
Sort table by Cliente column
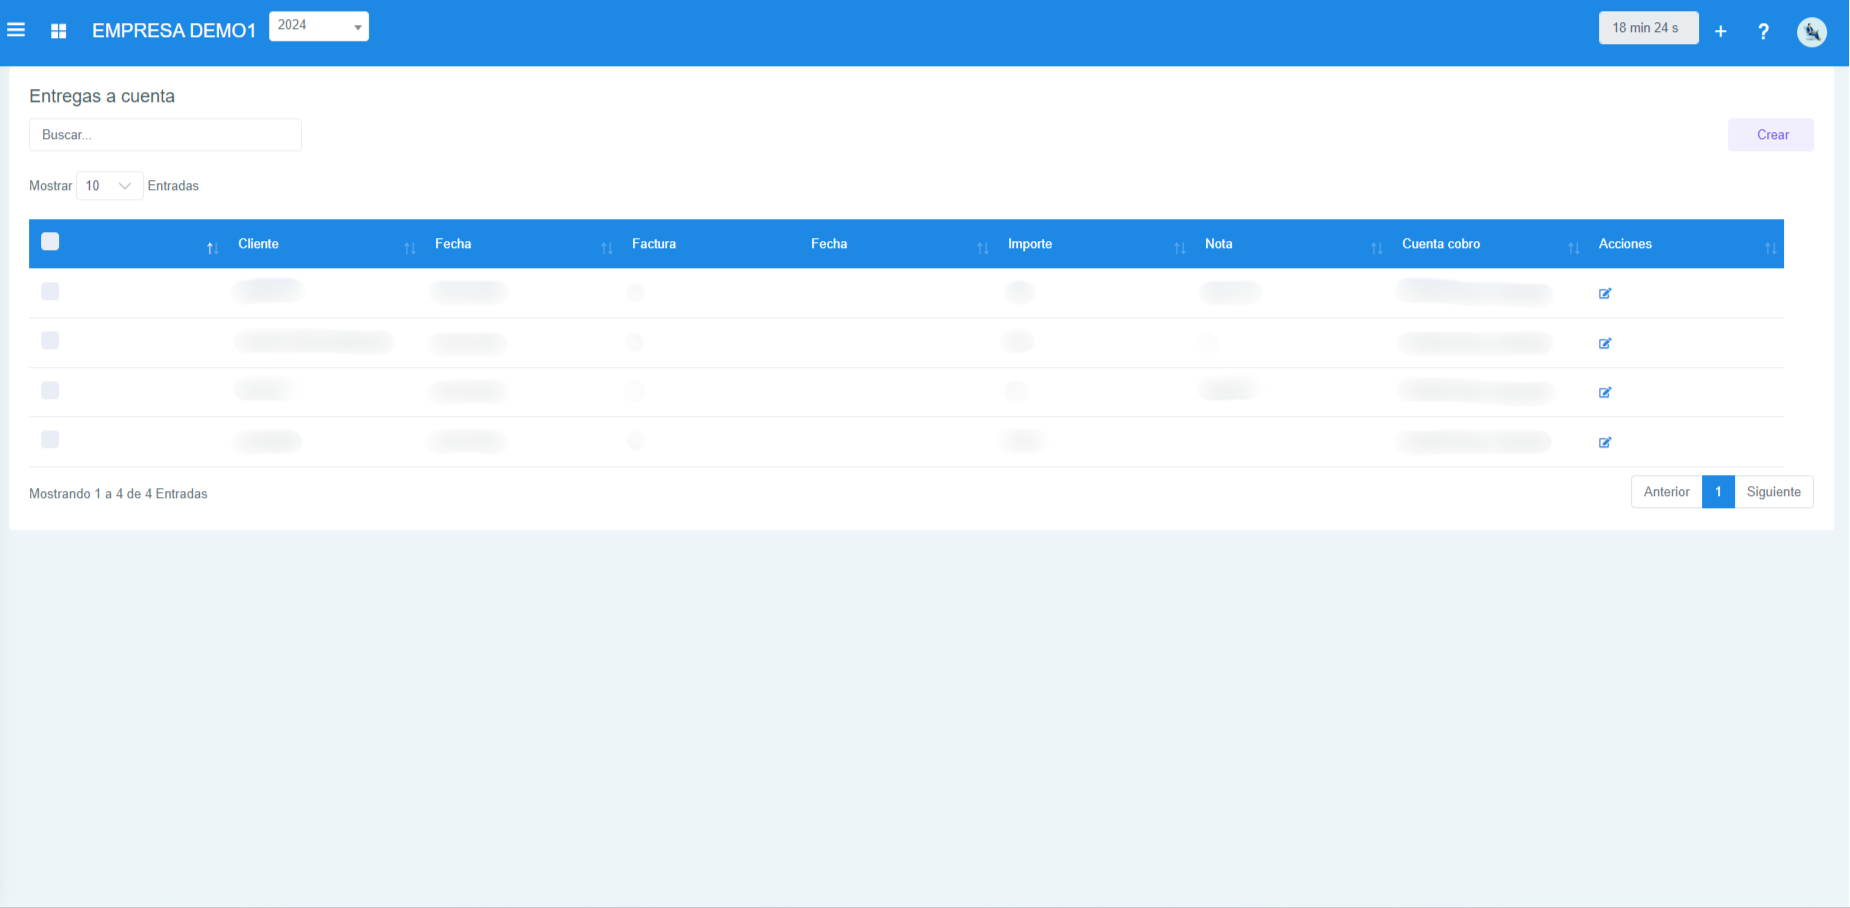(x=258, y=244)
